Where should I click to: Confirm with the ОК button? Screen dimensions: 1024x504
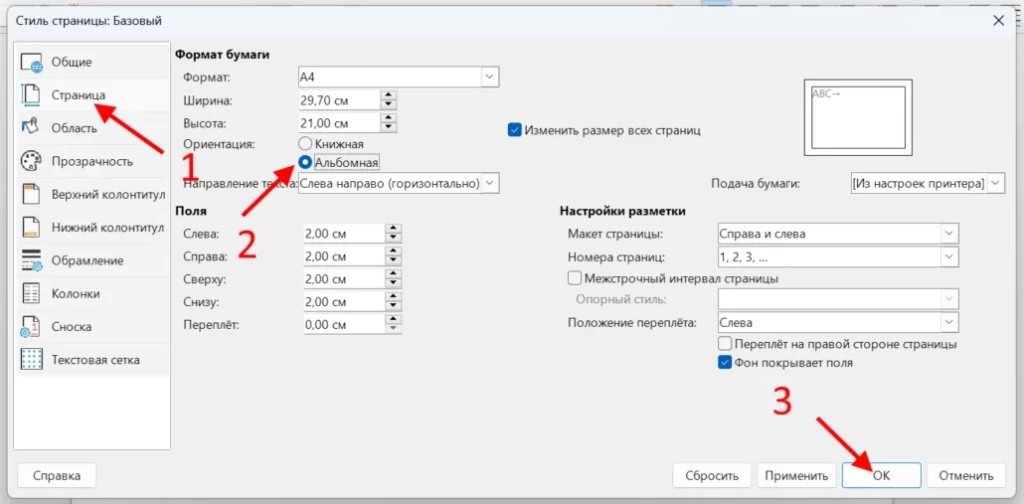[882, 475]
